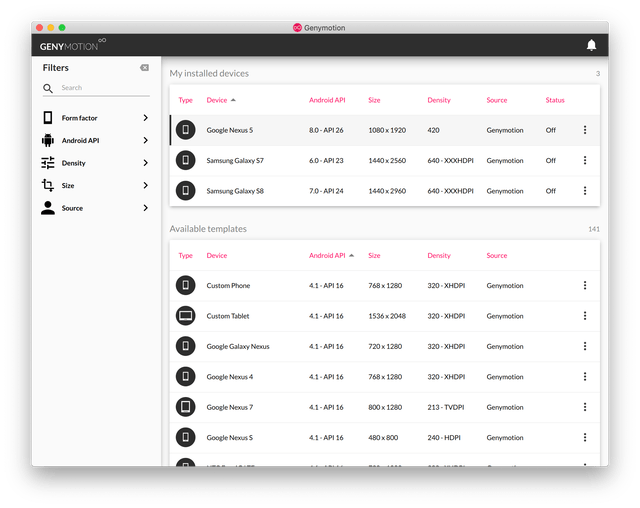Open the three-dot menu for Google Nexus S
The image size is (640, 508).
tap(585, 437)
